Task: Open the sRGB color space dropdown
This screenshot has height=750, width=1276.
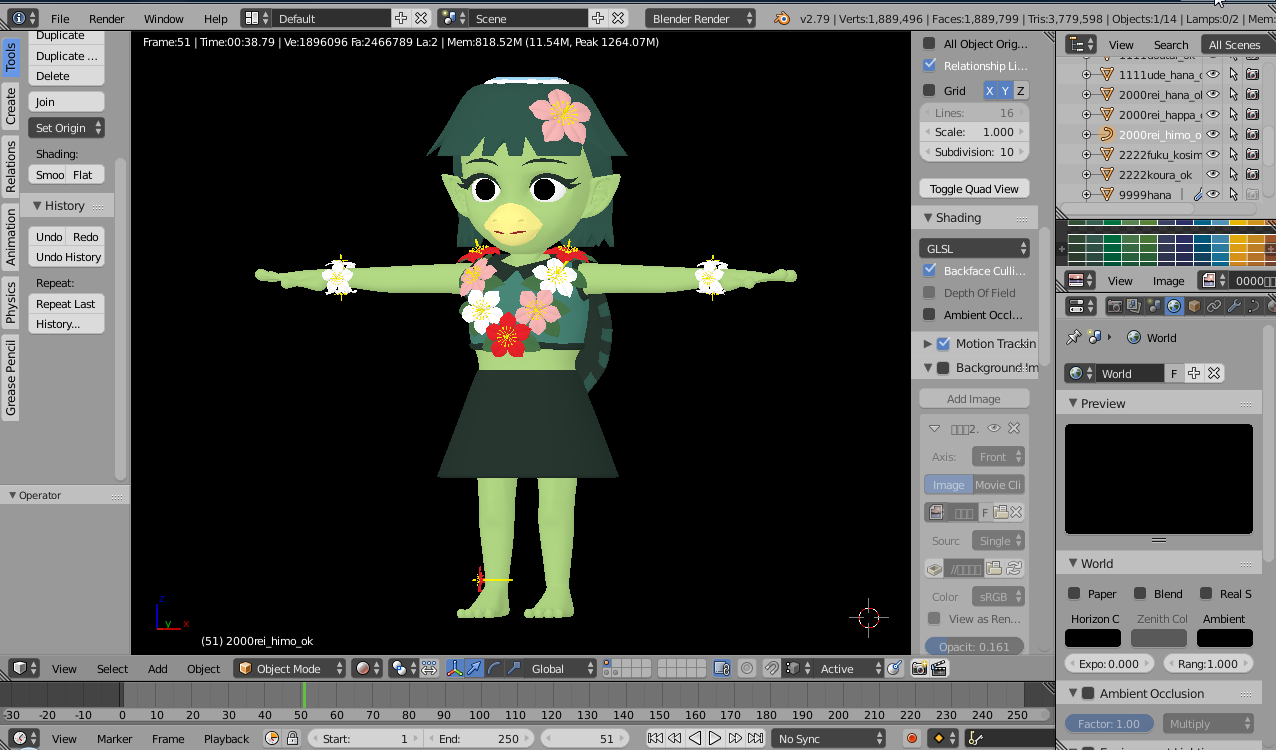Action: point(998,596)
